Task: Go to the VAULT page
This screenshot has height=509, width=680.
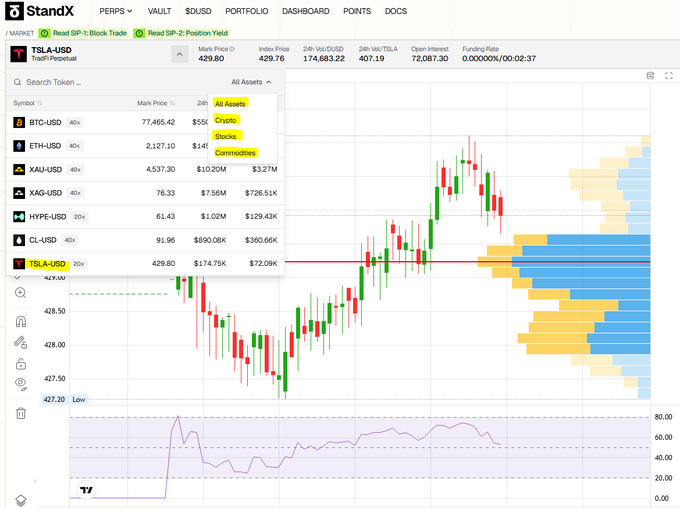Action: pyautogui.click(x=159, y=11)
